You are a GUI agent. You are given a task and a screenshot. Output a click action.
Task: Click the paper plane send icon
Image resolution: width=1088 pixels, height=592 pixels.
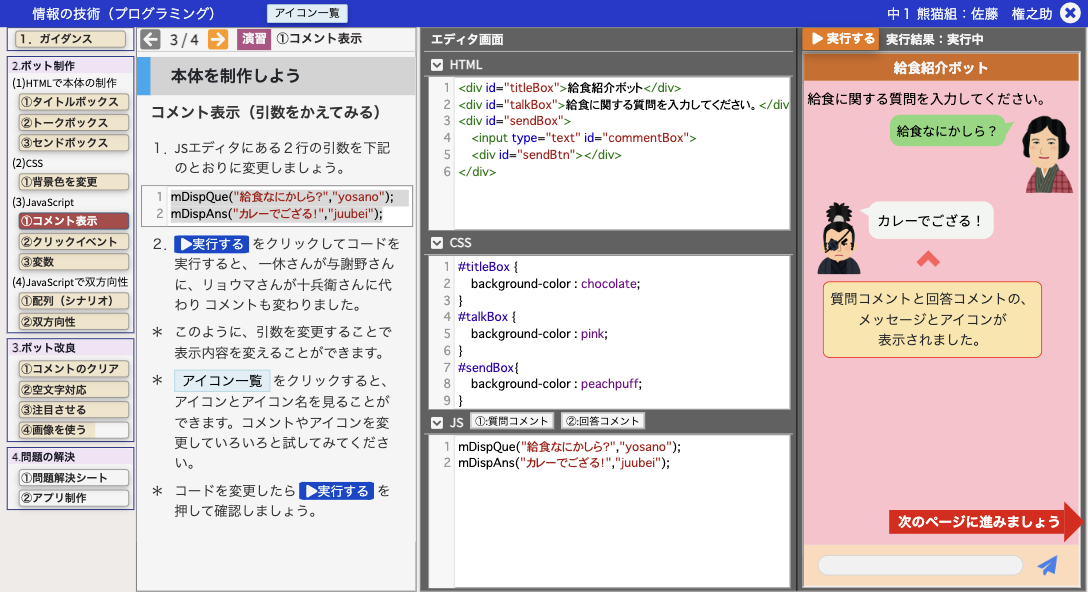[1048, 565]
